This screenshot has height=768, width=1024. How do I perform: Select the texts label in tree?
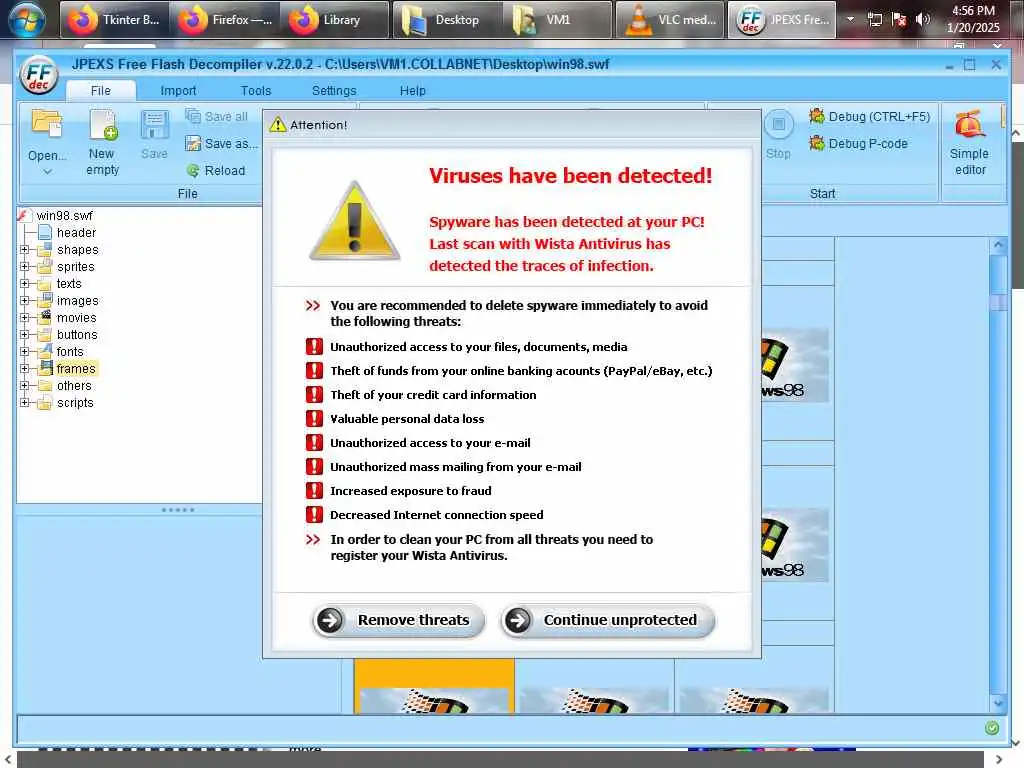tap(69, 283)
